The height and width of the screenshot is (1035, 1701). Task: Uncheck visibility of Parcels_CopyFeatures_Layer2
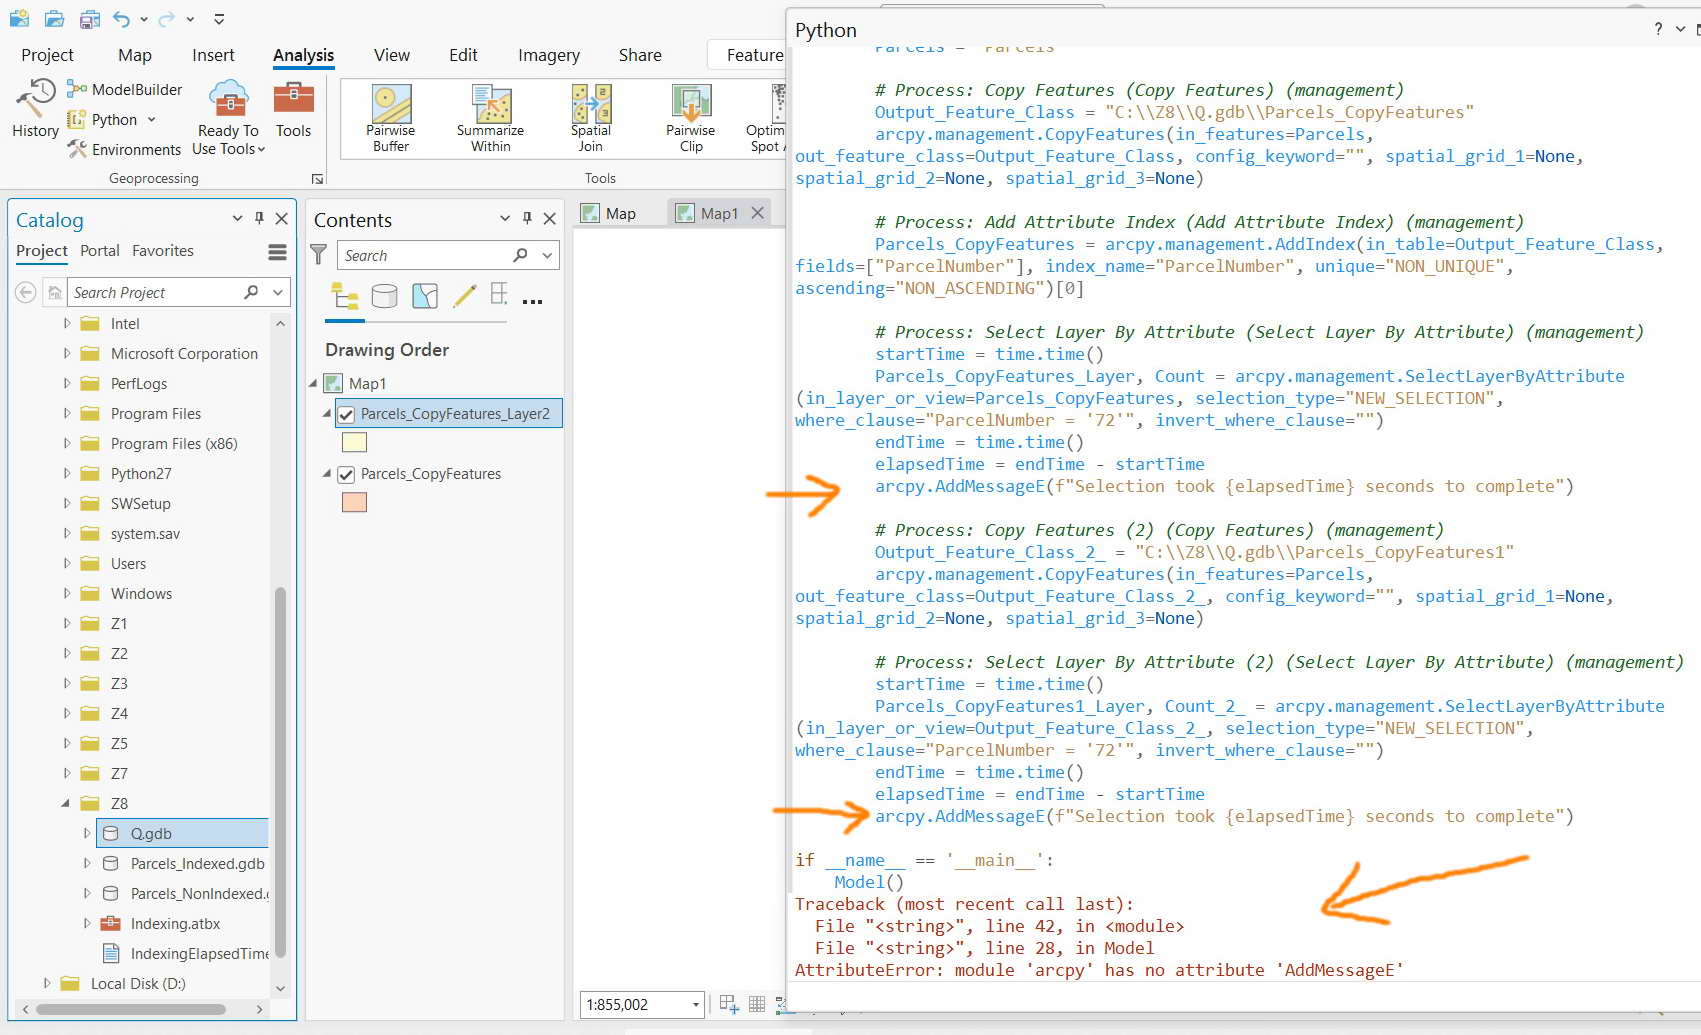[345, 413]
